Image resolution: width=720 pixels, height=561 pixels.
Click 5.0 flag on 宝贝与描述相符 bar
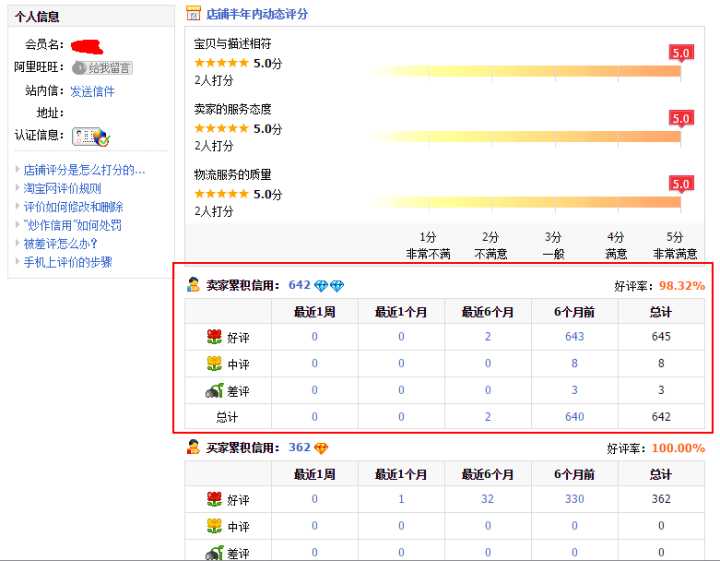pyautogui.click(x=681, y=53)
